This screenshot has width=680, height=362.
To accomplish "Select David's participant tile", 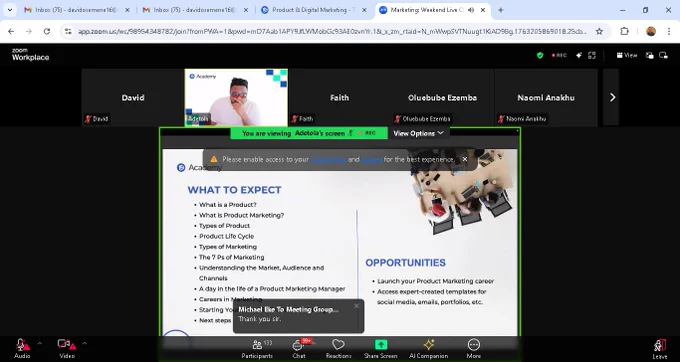I will (x=133, y=98).
